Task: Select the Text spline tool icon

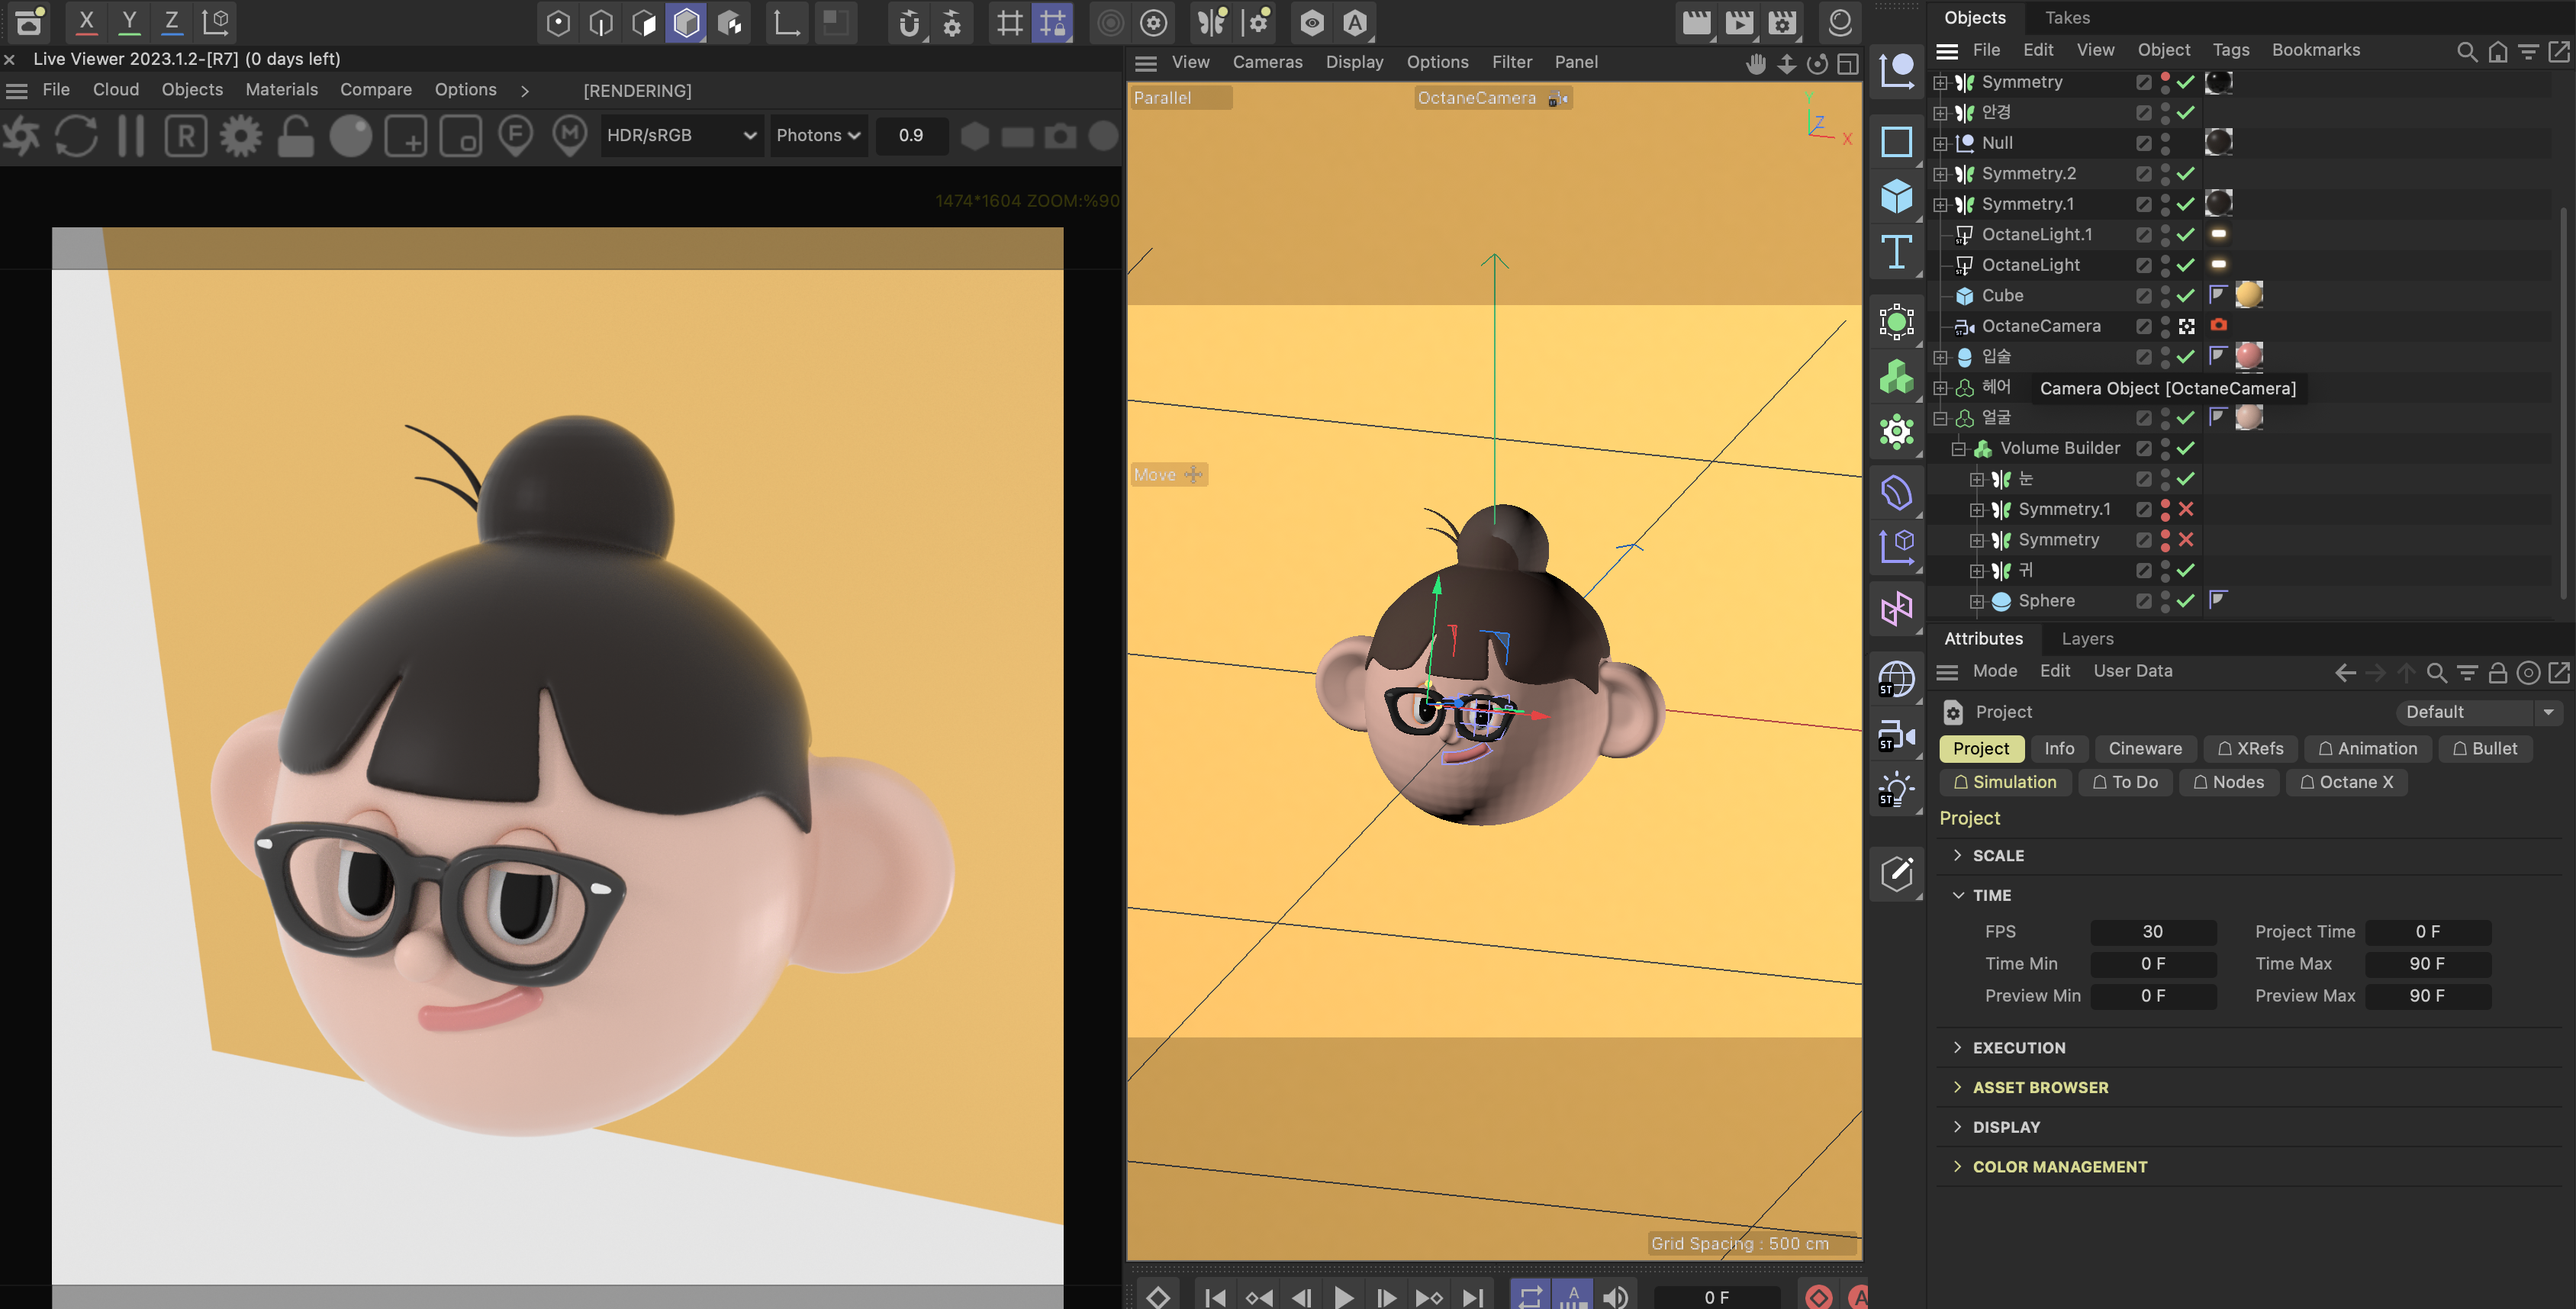Action: (1896, 252)
